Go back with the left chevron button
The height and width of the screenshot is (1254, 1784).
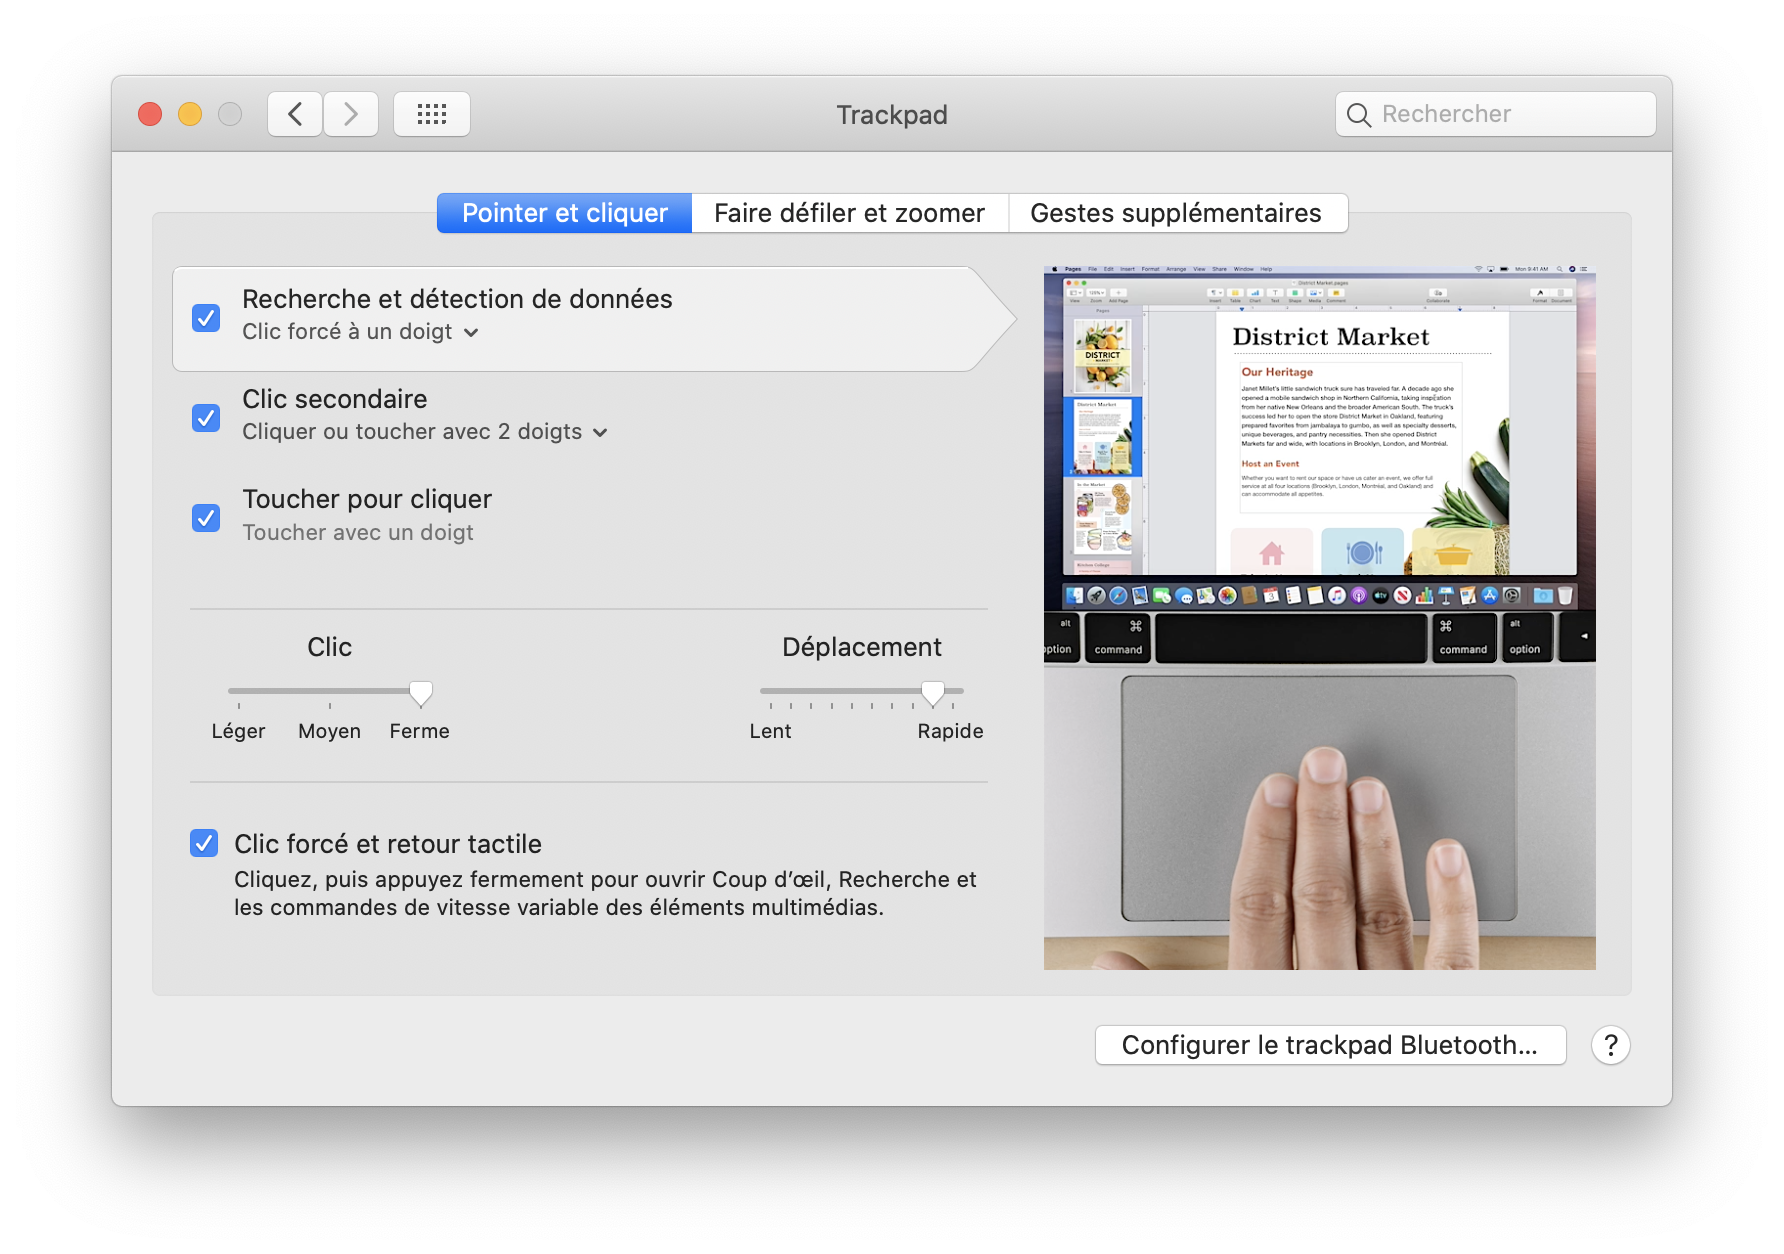point(295,114)
